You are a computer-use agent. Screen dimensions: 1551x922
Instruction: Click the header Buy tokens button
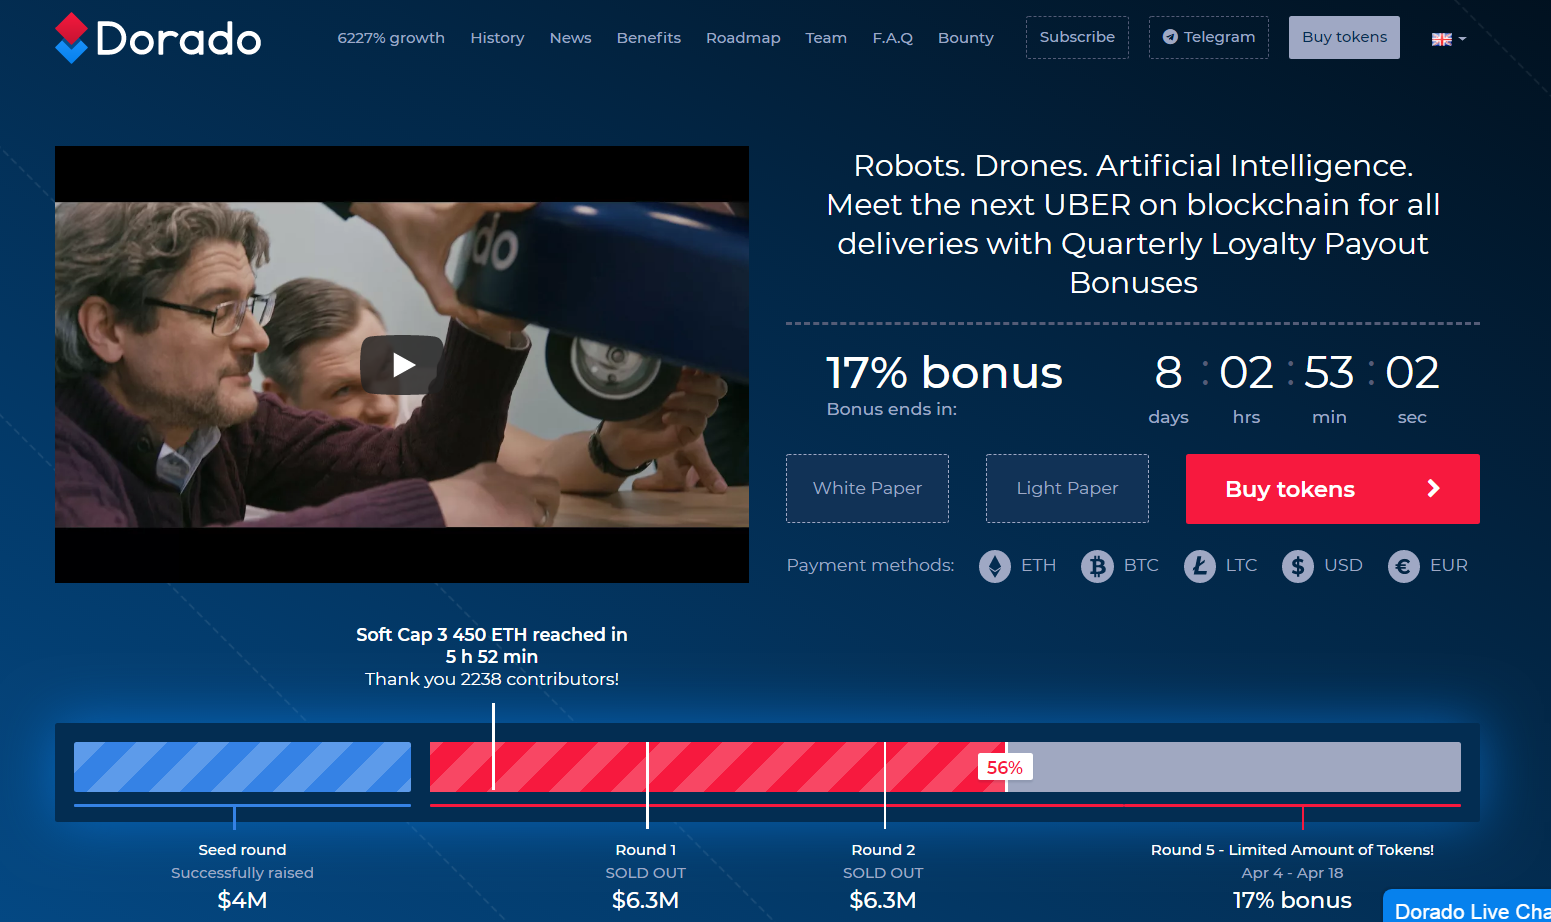point(1344,37)
